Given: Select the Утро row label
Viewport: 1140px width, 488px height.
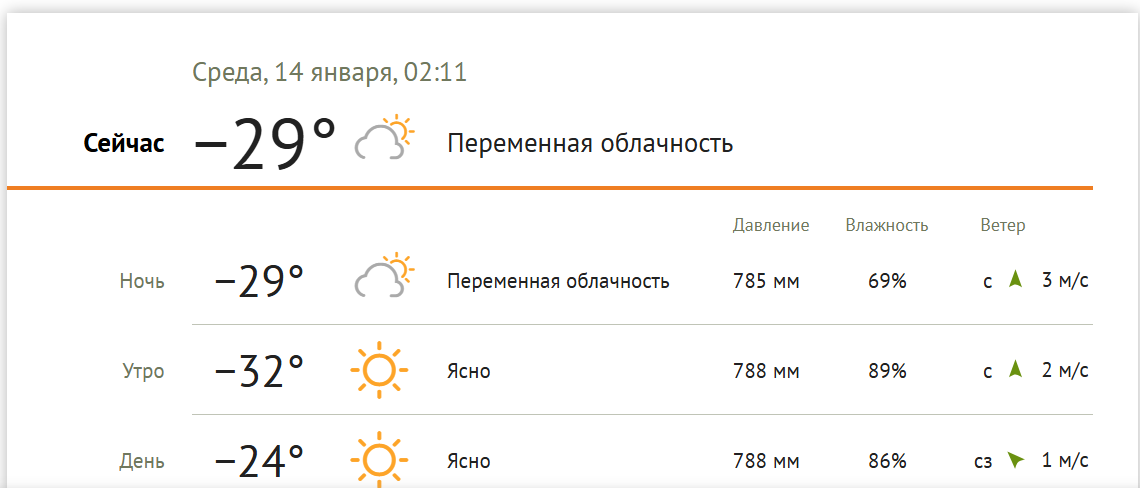Looking at the screenshot, I should pos(142,371).
